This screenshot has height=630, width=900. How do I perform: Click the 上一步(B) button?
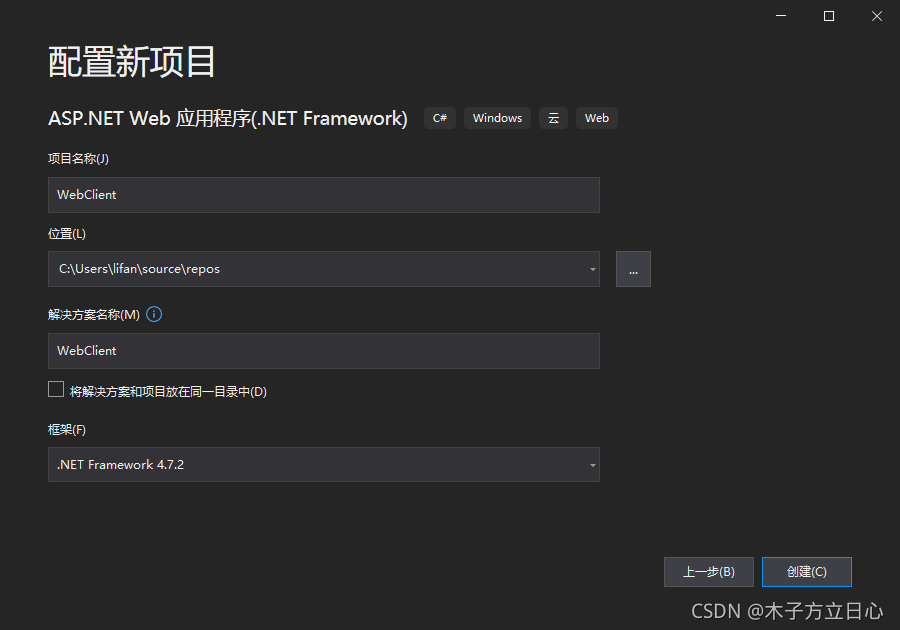click(x=709, y=571)
